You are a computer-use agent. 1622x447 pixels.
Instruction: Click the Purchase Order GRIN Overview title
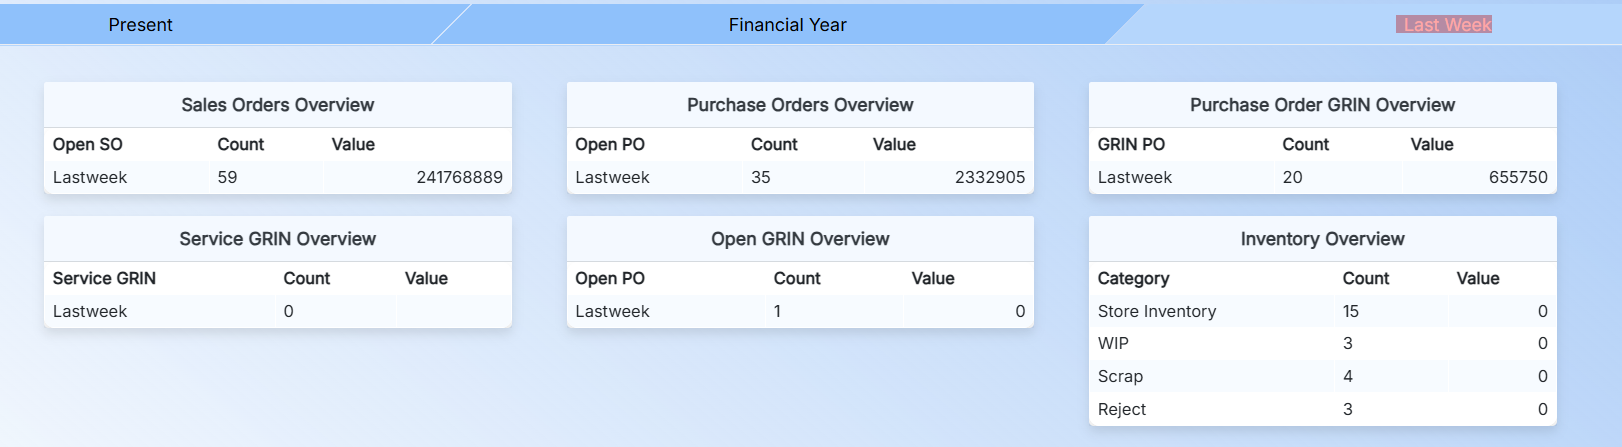pos(1321,105)
